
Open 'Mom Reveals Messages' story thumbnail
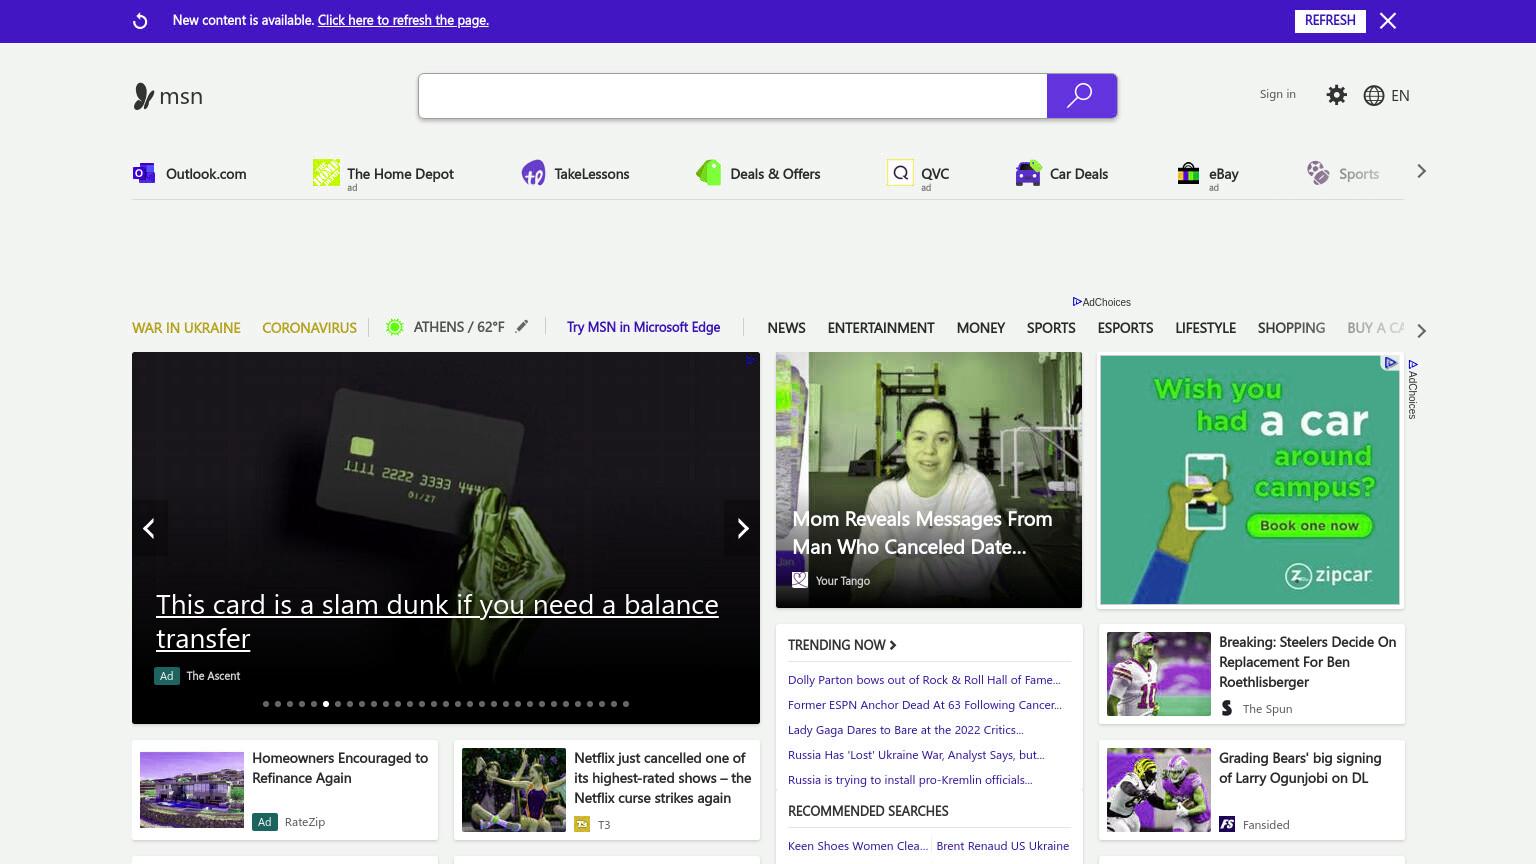point(929,480)
